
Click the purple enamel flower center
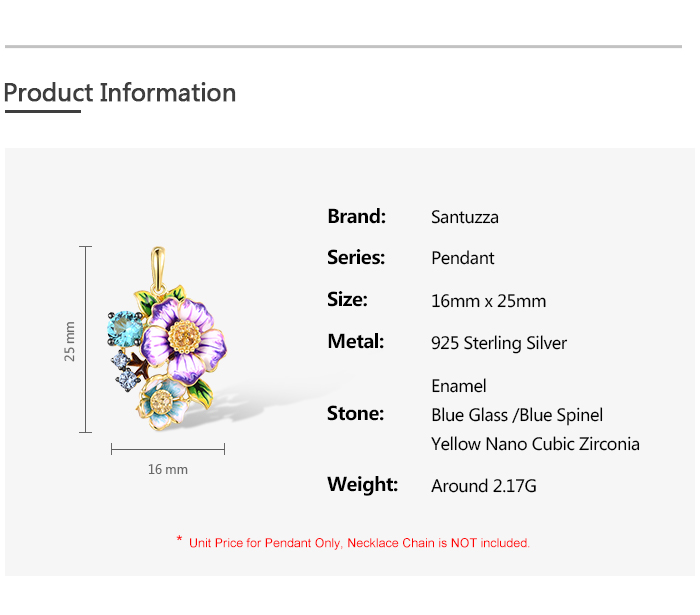click(x=184, y=336)
